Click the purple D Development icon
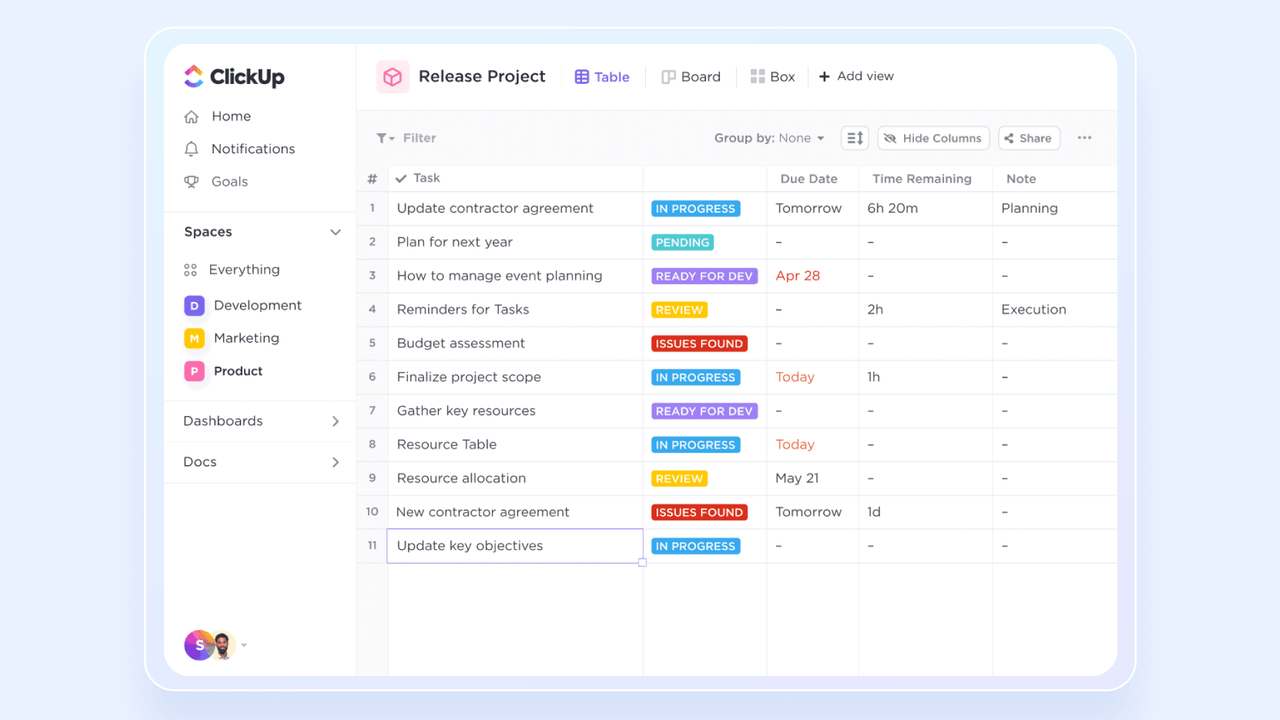The height and width of the screenshot is (720, 1280). (x=194, y=305)
